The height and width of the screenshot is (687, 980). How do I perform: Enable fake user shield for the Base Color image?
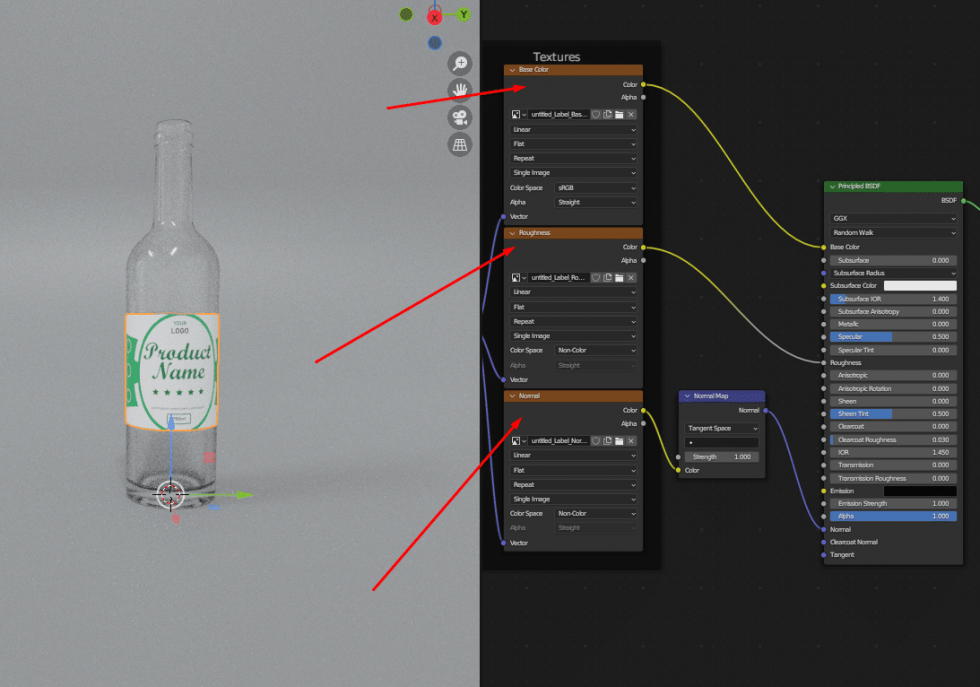596,114
